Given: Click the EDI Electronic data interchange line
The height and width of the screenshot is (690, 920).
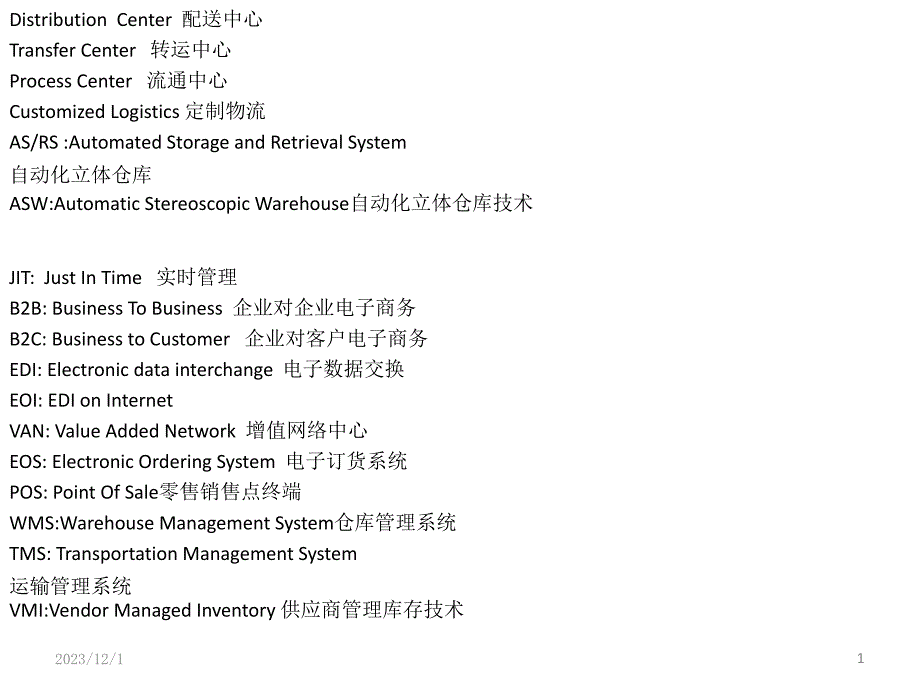Looking at the screenshot, I should coord(207,370).
